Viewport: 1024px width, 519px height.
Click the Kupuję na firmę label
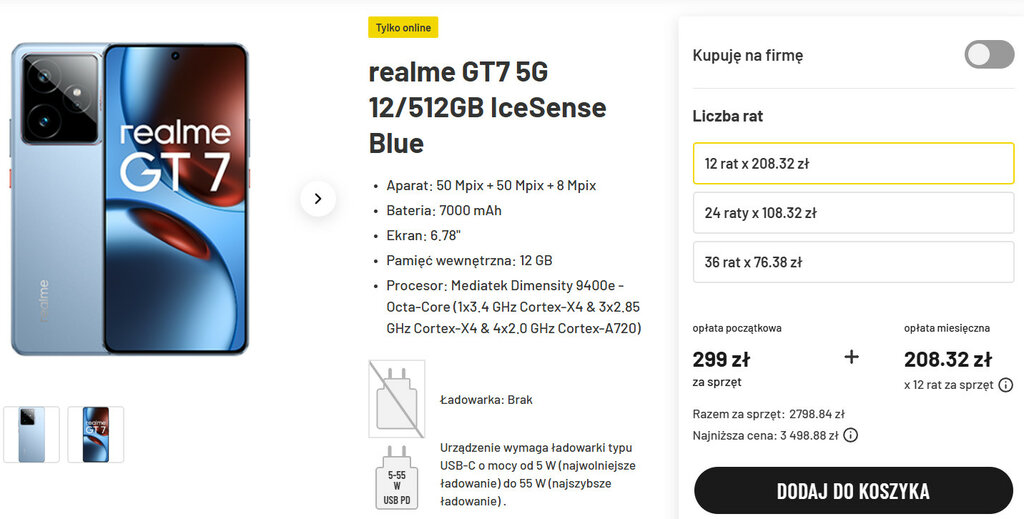747,55
